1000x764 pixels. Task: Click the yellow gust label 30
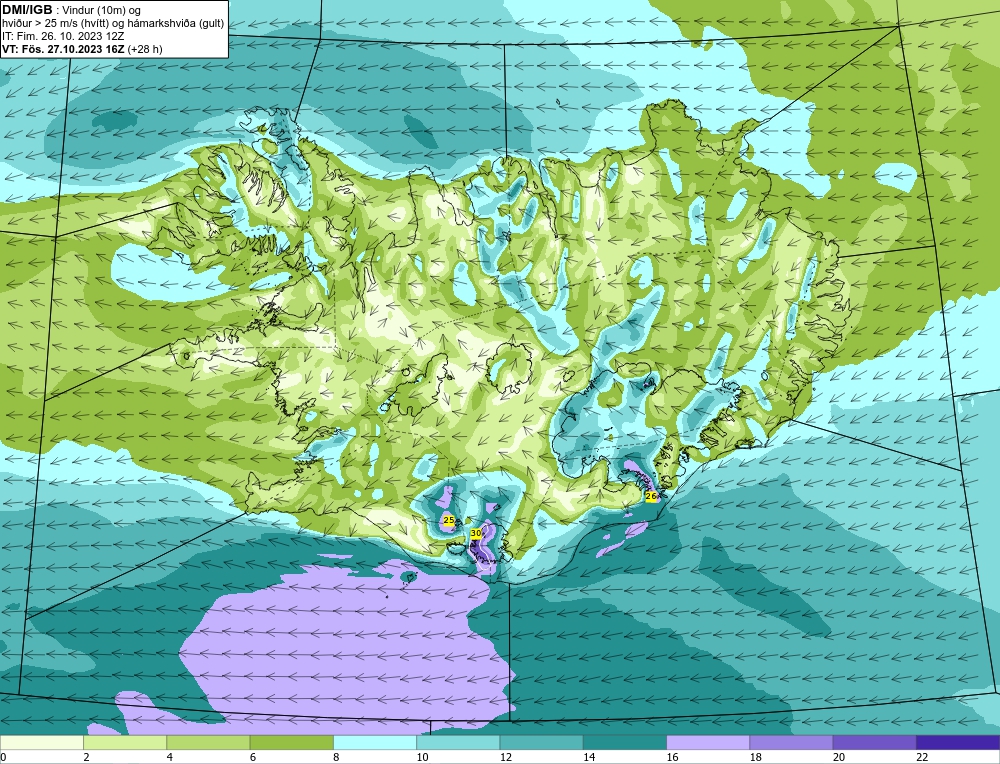[x=476, y=533]
